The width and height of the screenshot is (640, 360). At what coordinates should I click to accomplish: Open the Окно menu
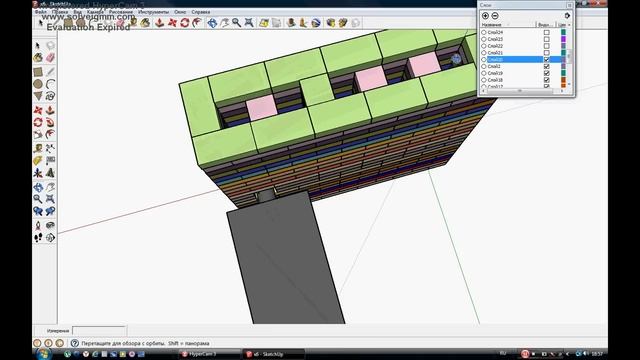click(x=180, y=12)
